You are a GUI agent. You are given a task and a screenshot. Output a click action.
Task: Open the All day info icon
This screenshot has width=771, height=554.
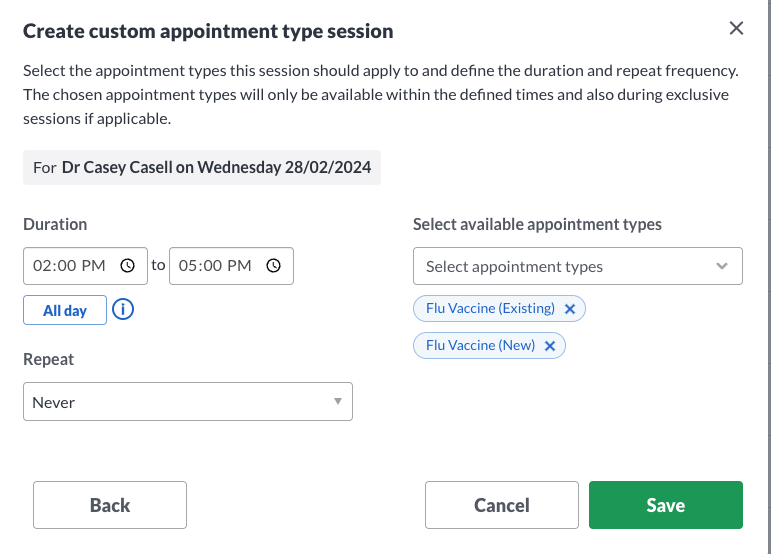123,310
